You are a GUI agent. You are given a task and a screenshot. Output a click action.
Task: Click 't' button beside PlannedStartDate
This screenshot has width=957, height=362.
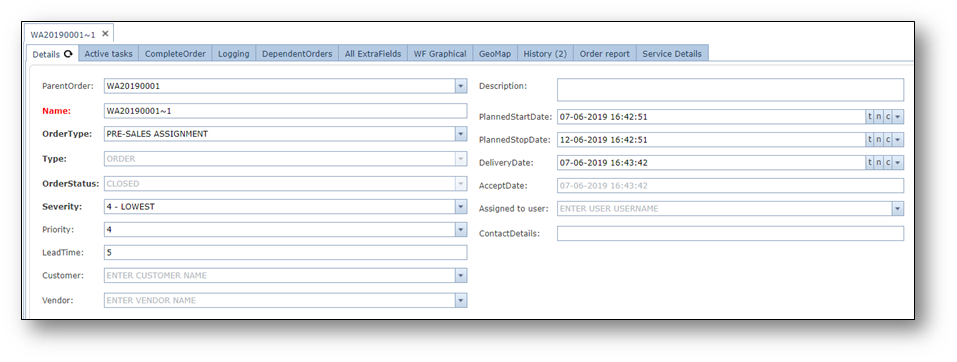[870, 117]
